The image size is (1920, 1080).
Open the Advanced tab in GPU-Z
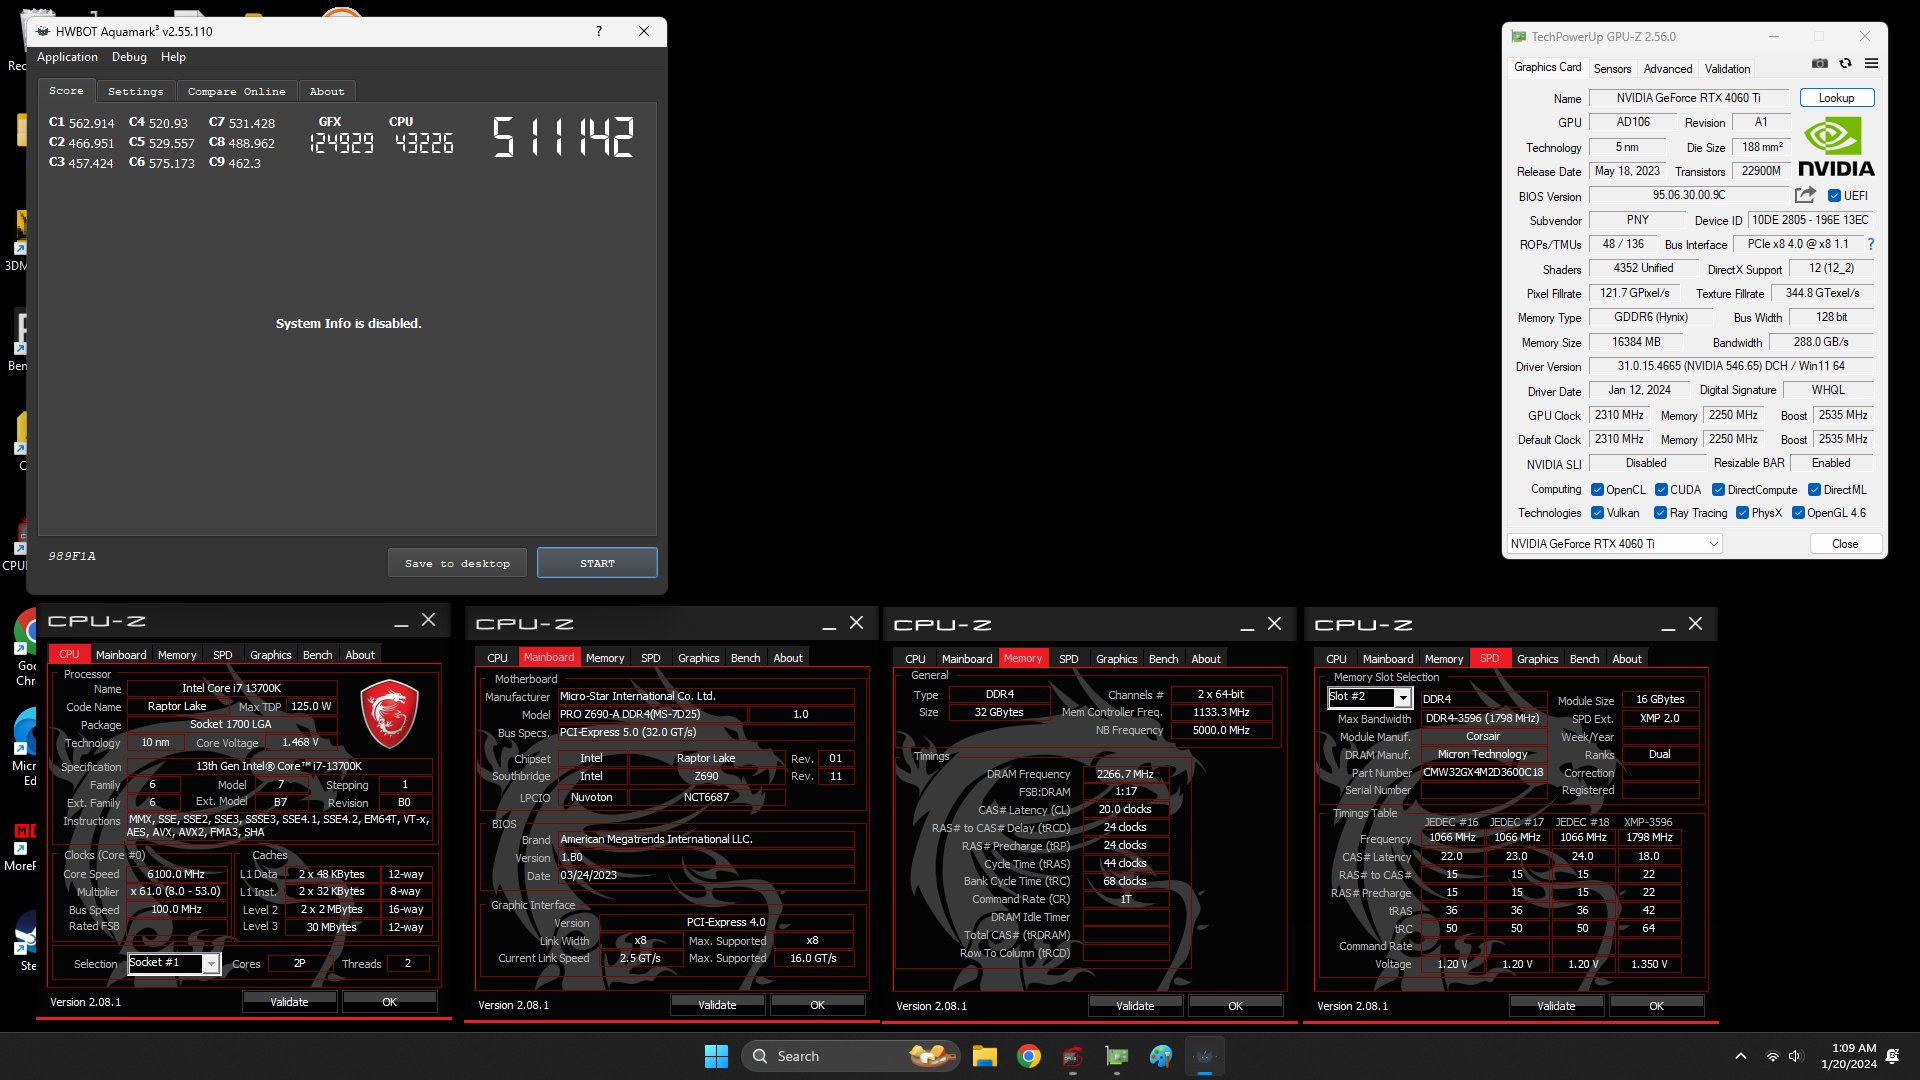(1668, 69)
